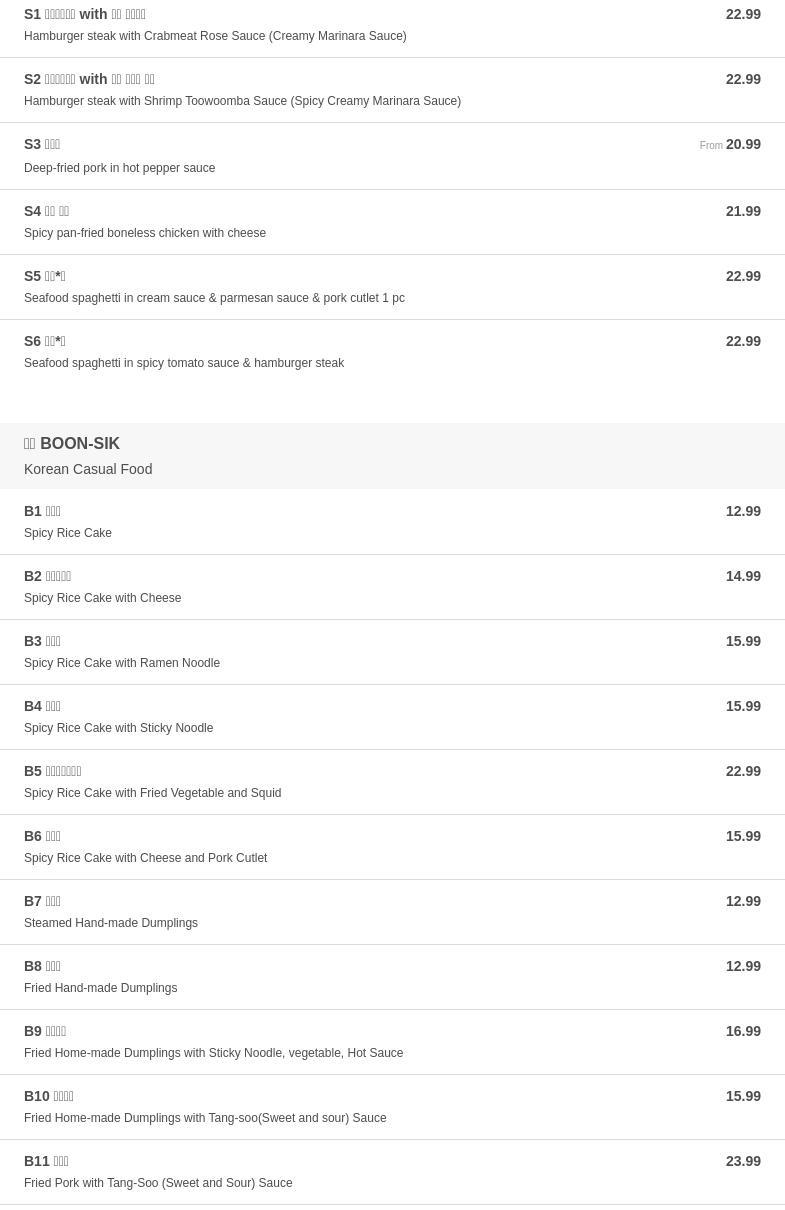785x1210 pixels.
Task: Click the From 20.99 price on S3
Action: [x=730, y=145]
